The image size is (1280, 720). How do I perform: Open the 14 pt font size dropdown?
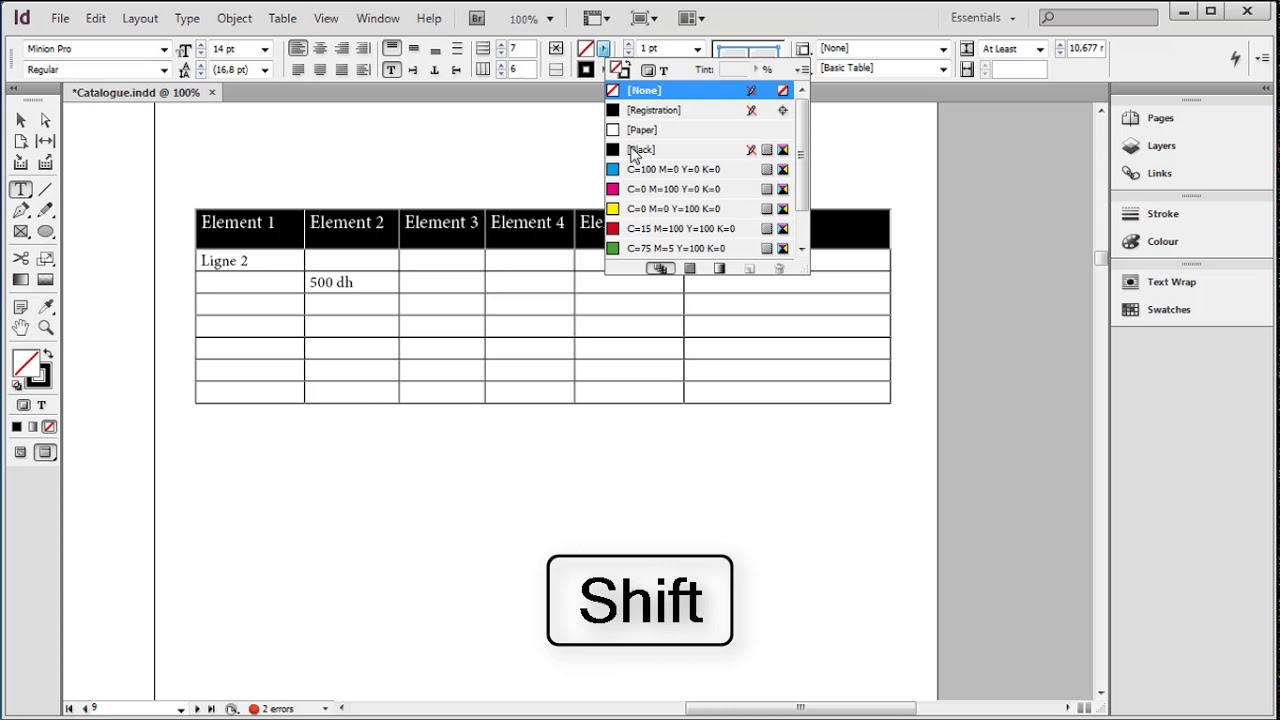click(x=265, y=49)
